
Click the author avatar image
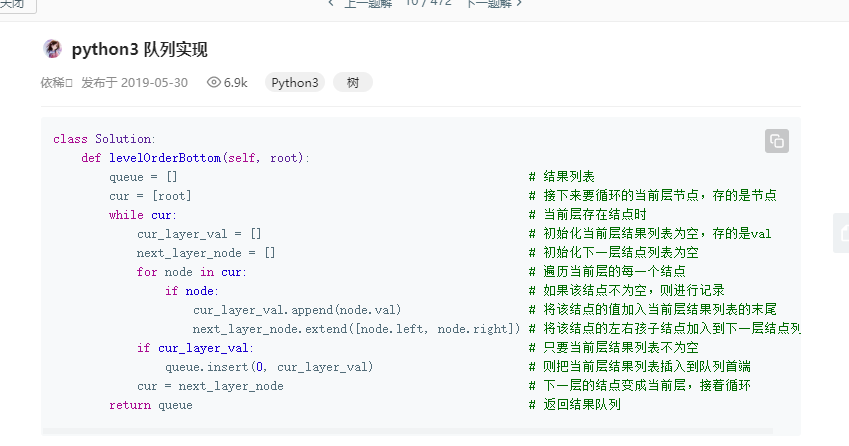pos(52,49)
